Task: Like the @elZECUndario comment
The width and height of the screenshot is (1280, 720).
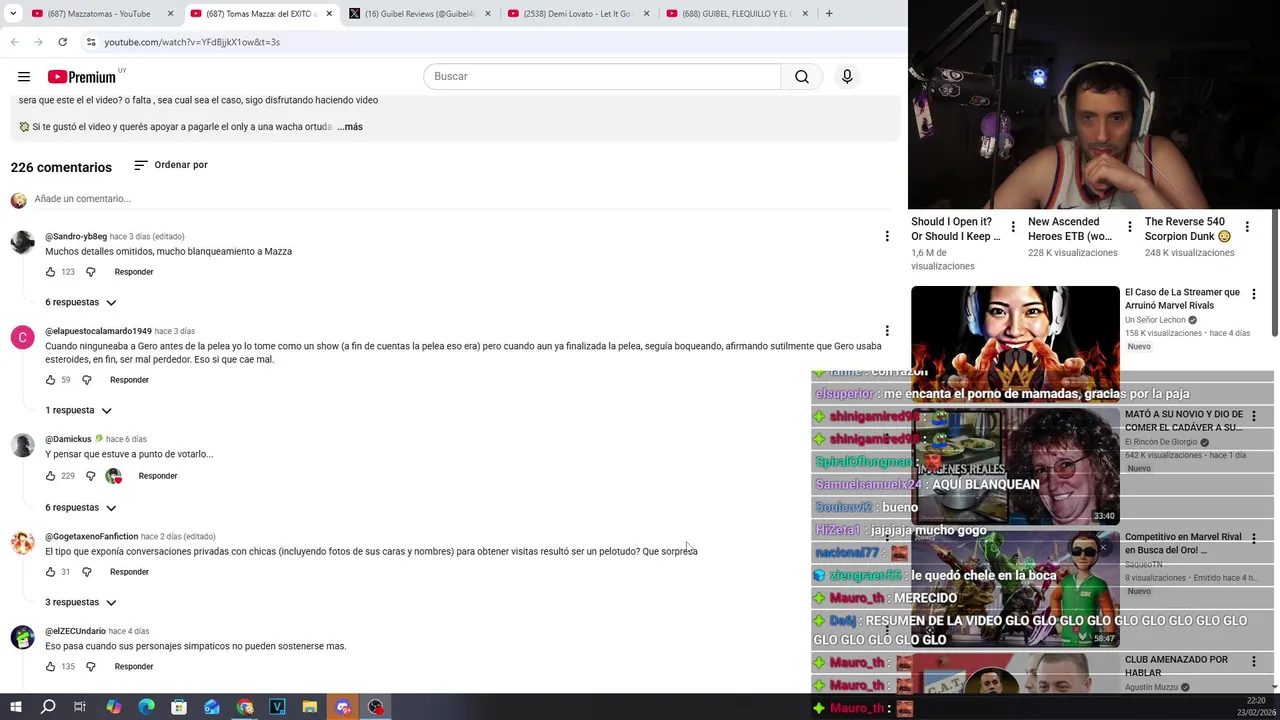Action: [x=51, y=667]
